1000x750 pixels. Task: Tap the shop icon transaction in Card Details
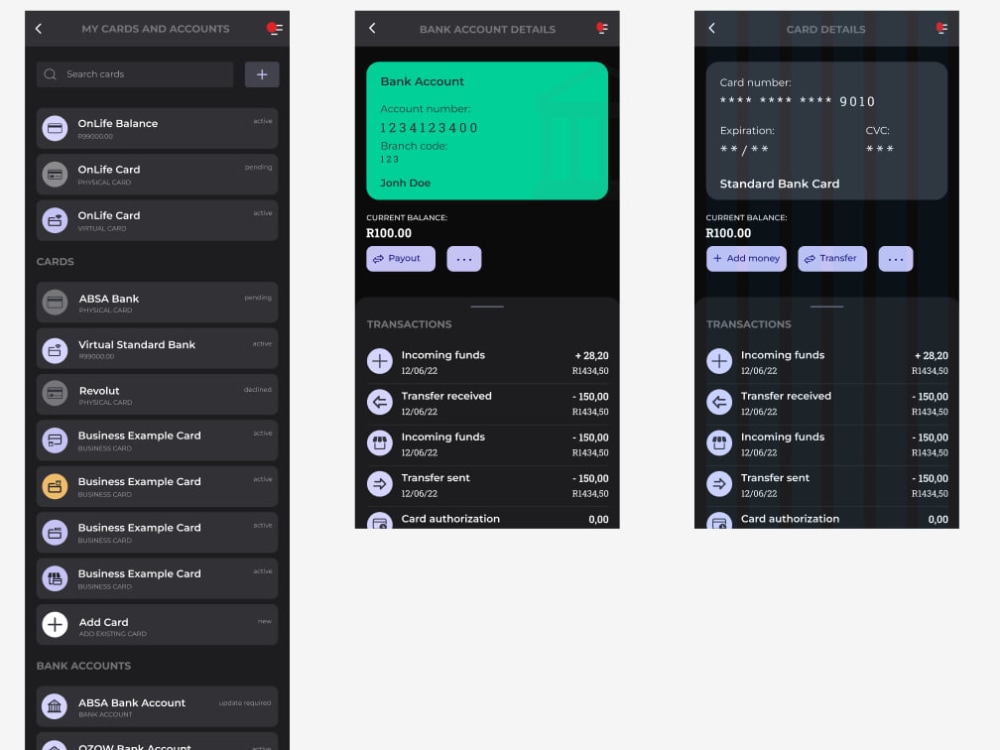(x=719, y=443)
